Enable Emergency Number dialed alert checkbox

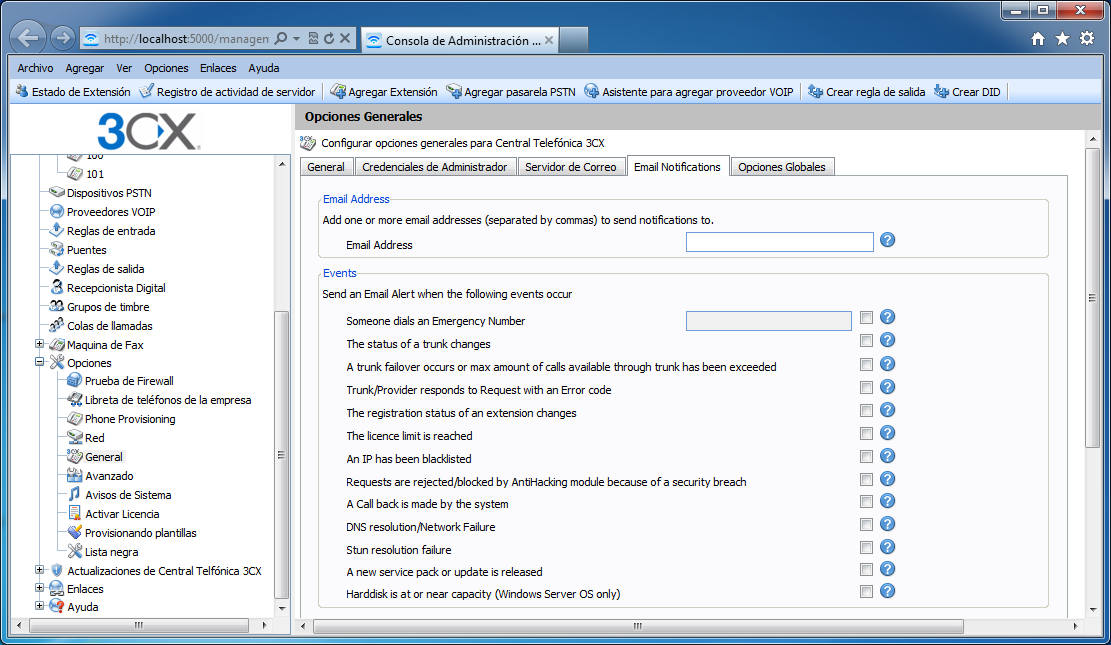click(x=866, y=318)
